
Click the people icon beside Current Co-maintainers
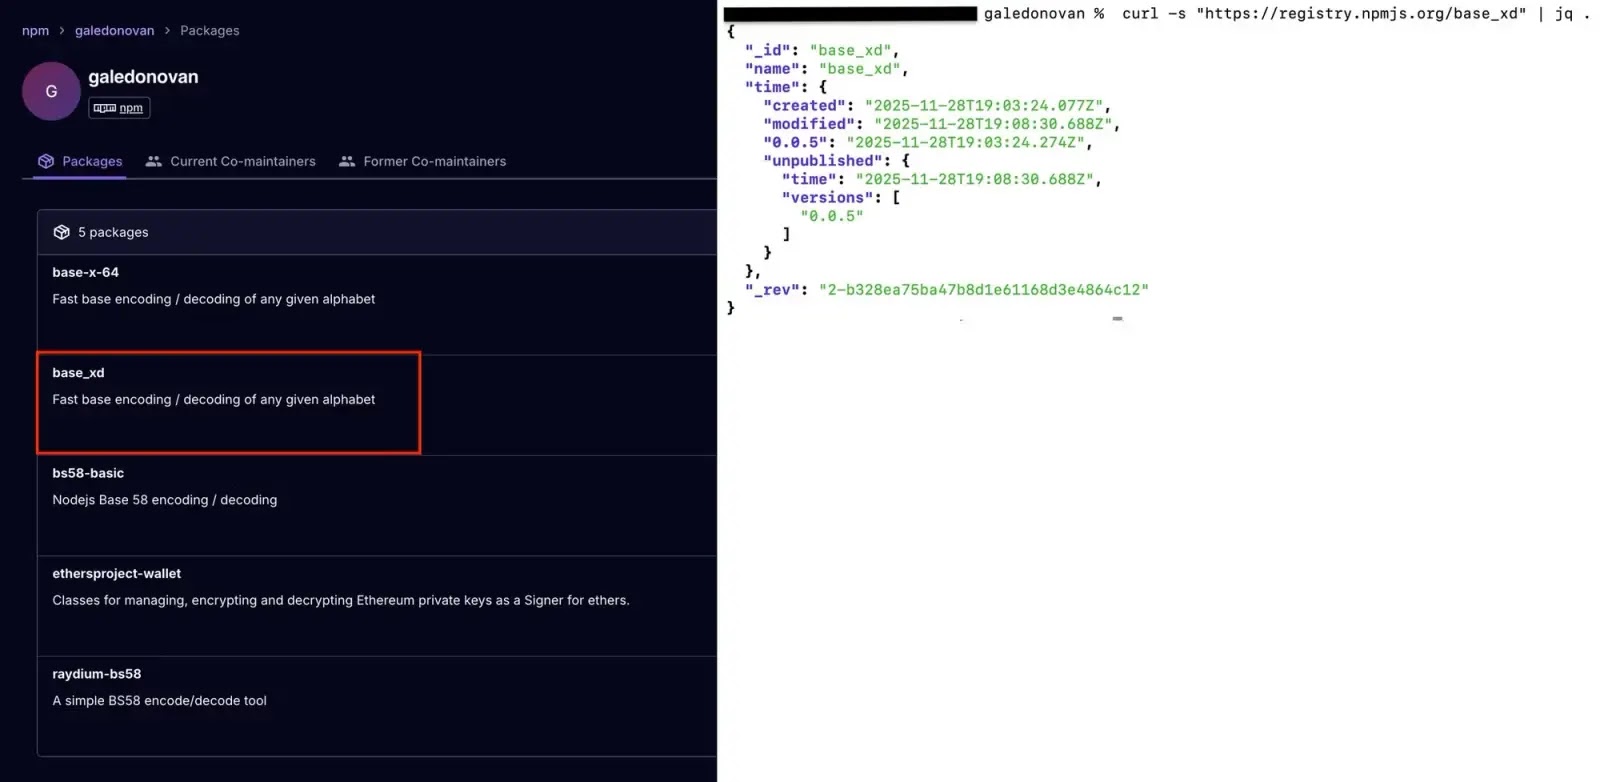(x=153, y=161)
